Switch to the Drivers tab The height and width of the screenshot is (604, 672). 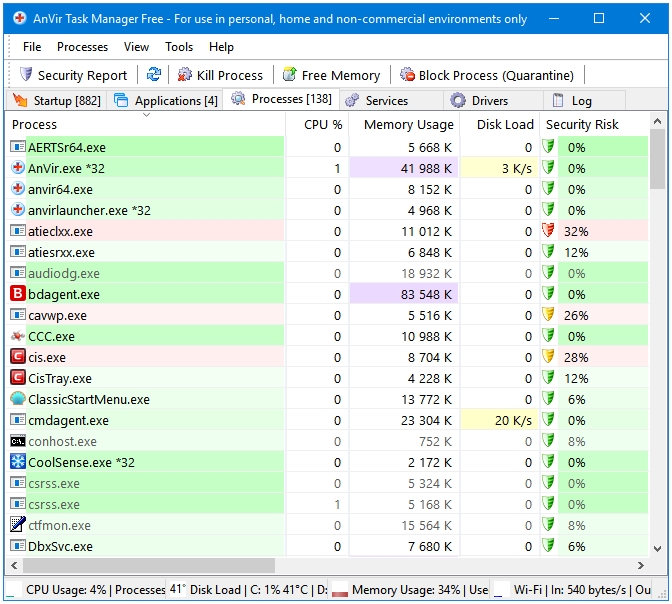(x=493, y=100)
